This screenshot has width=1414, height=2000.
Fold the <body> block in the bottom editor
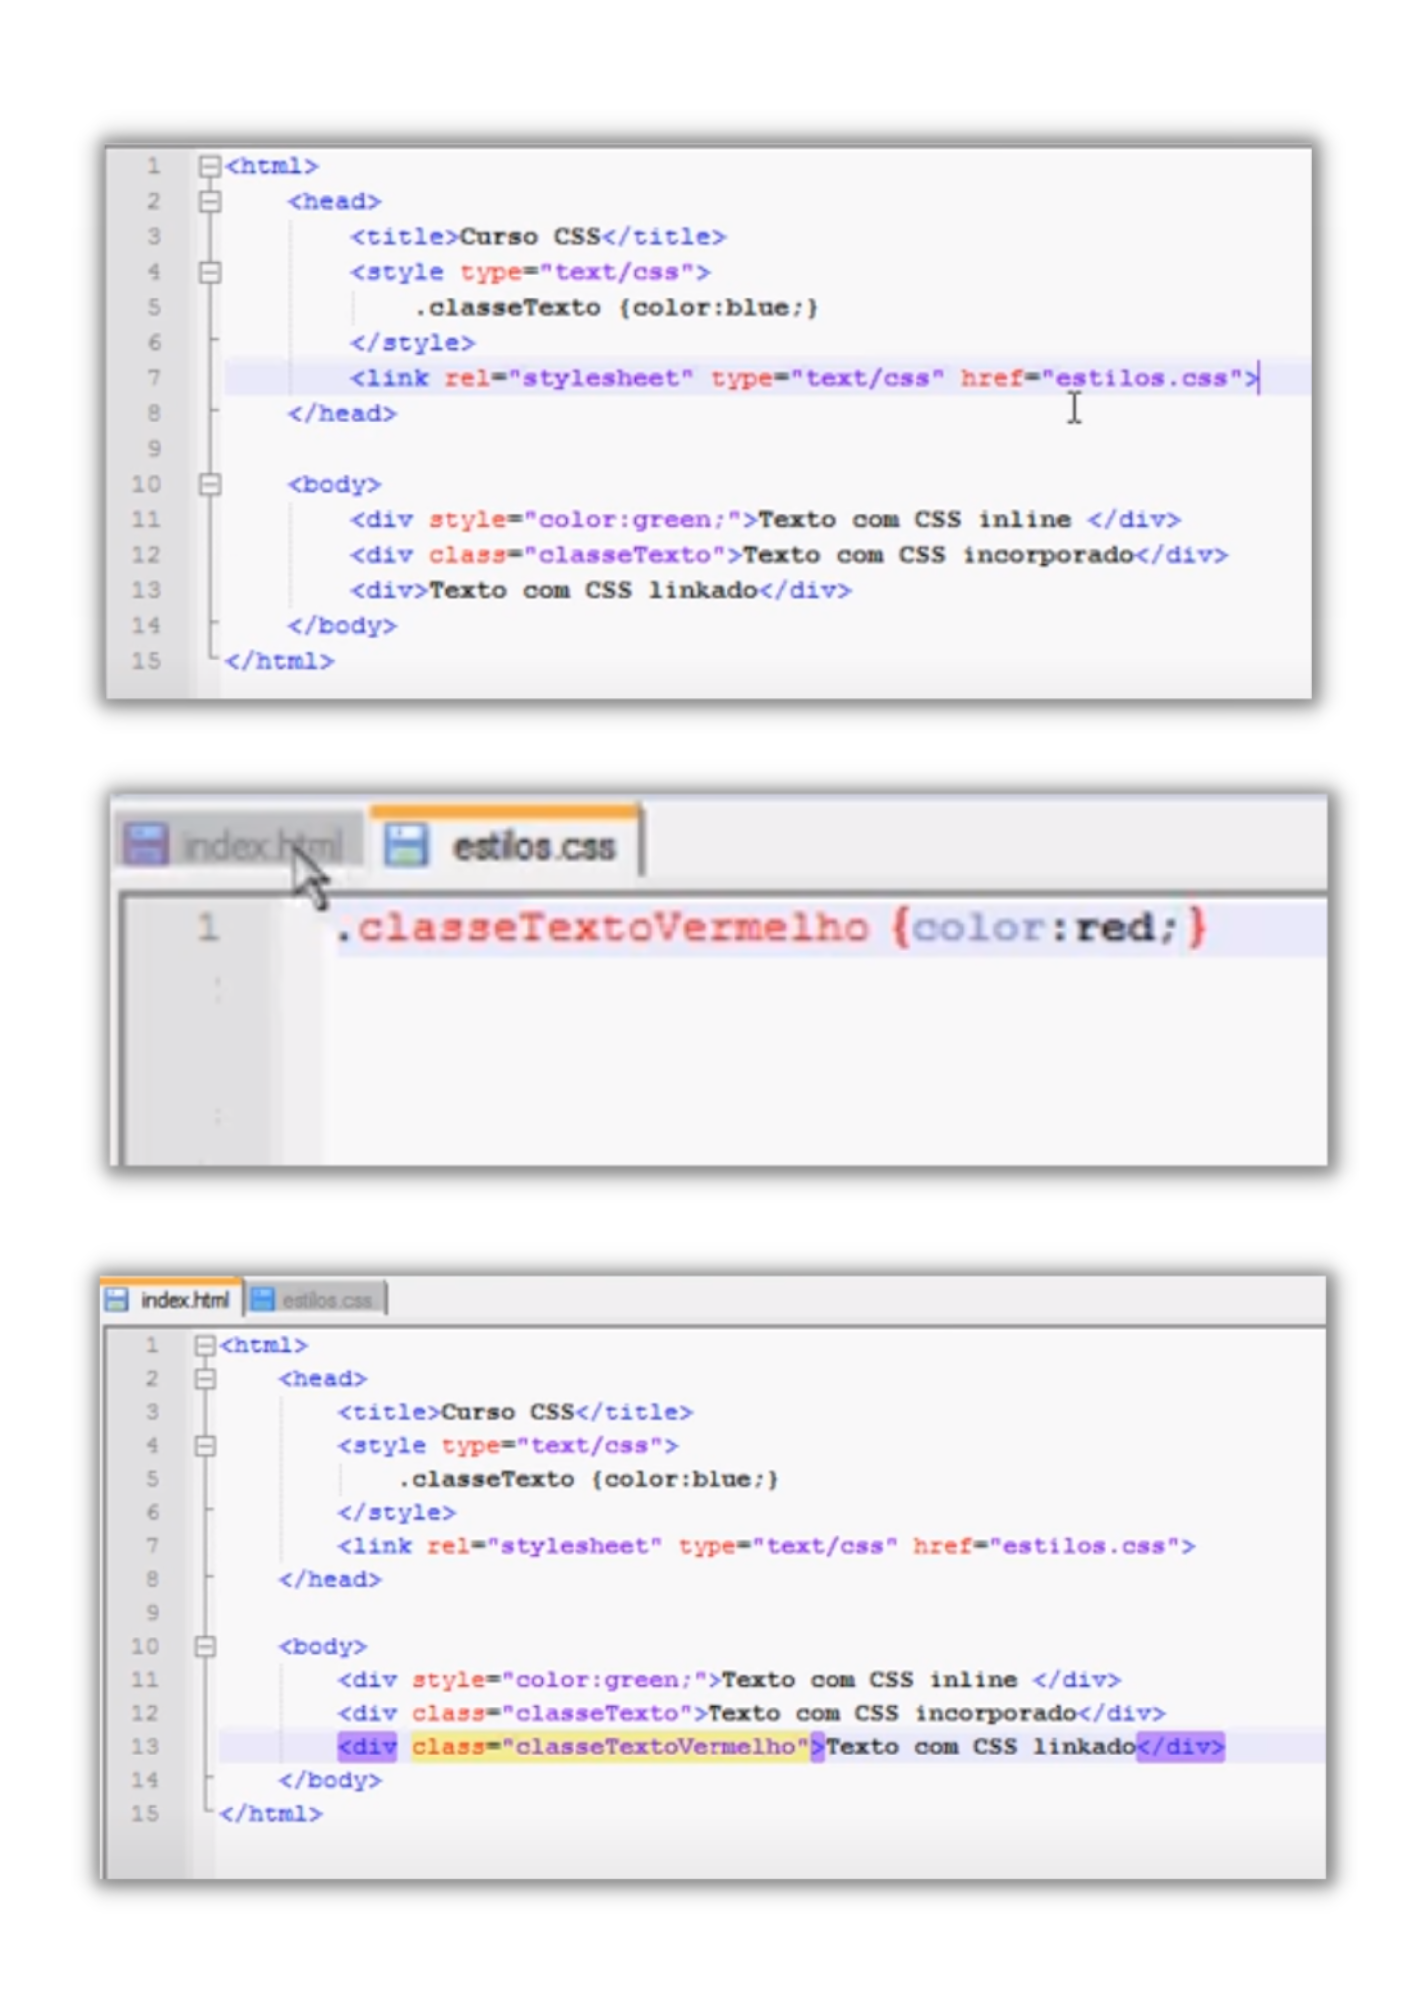[205, 1646]
